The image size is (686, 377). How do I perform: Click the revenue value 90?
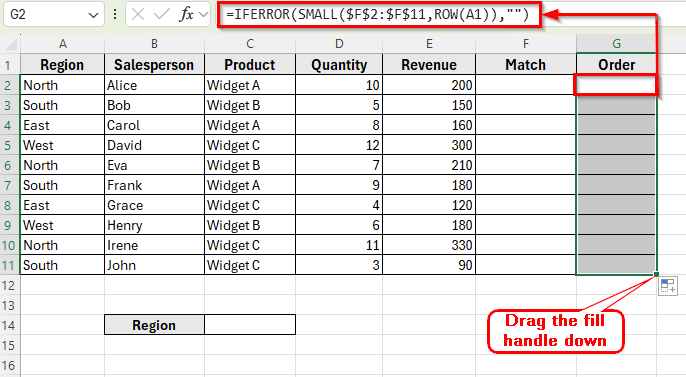coord(429,265)
